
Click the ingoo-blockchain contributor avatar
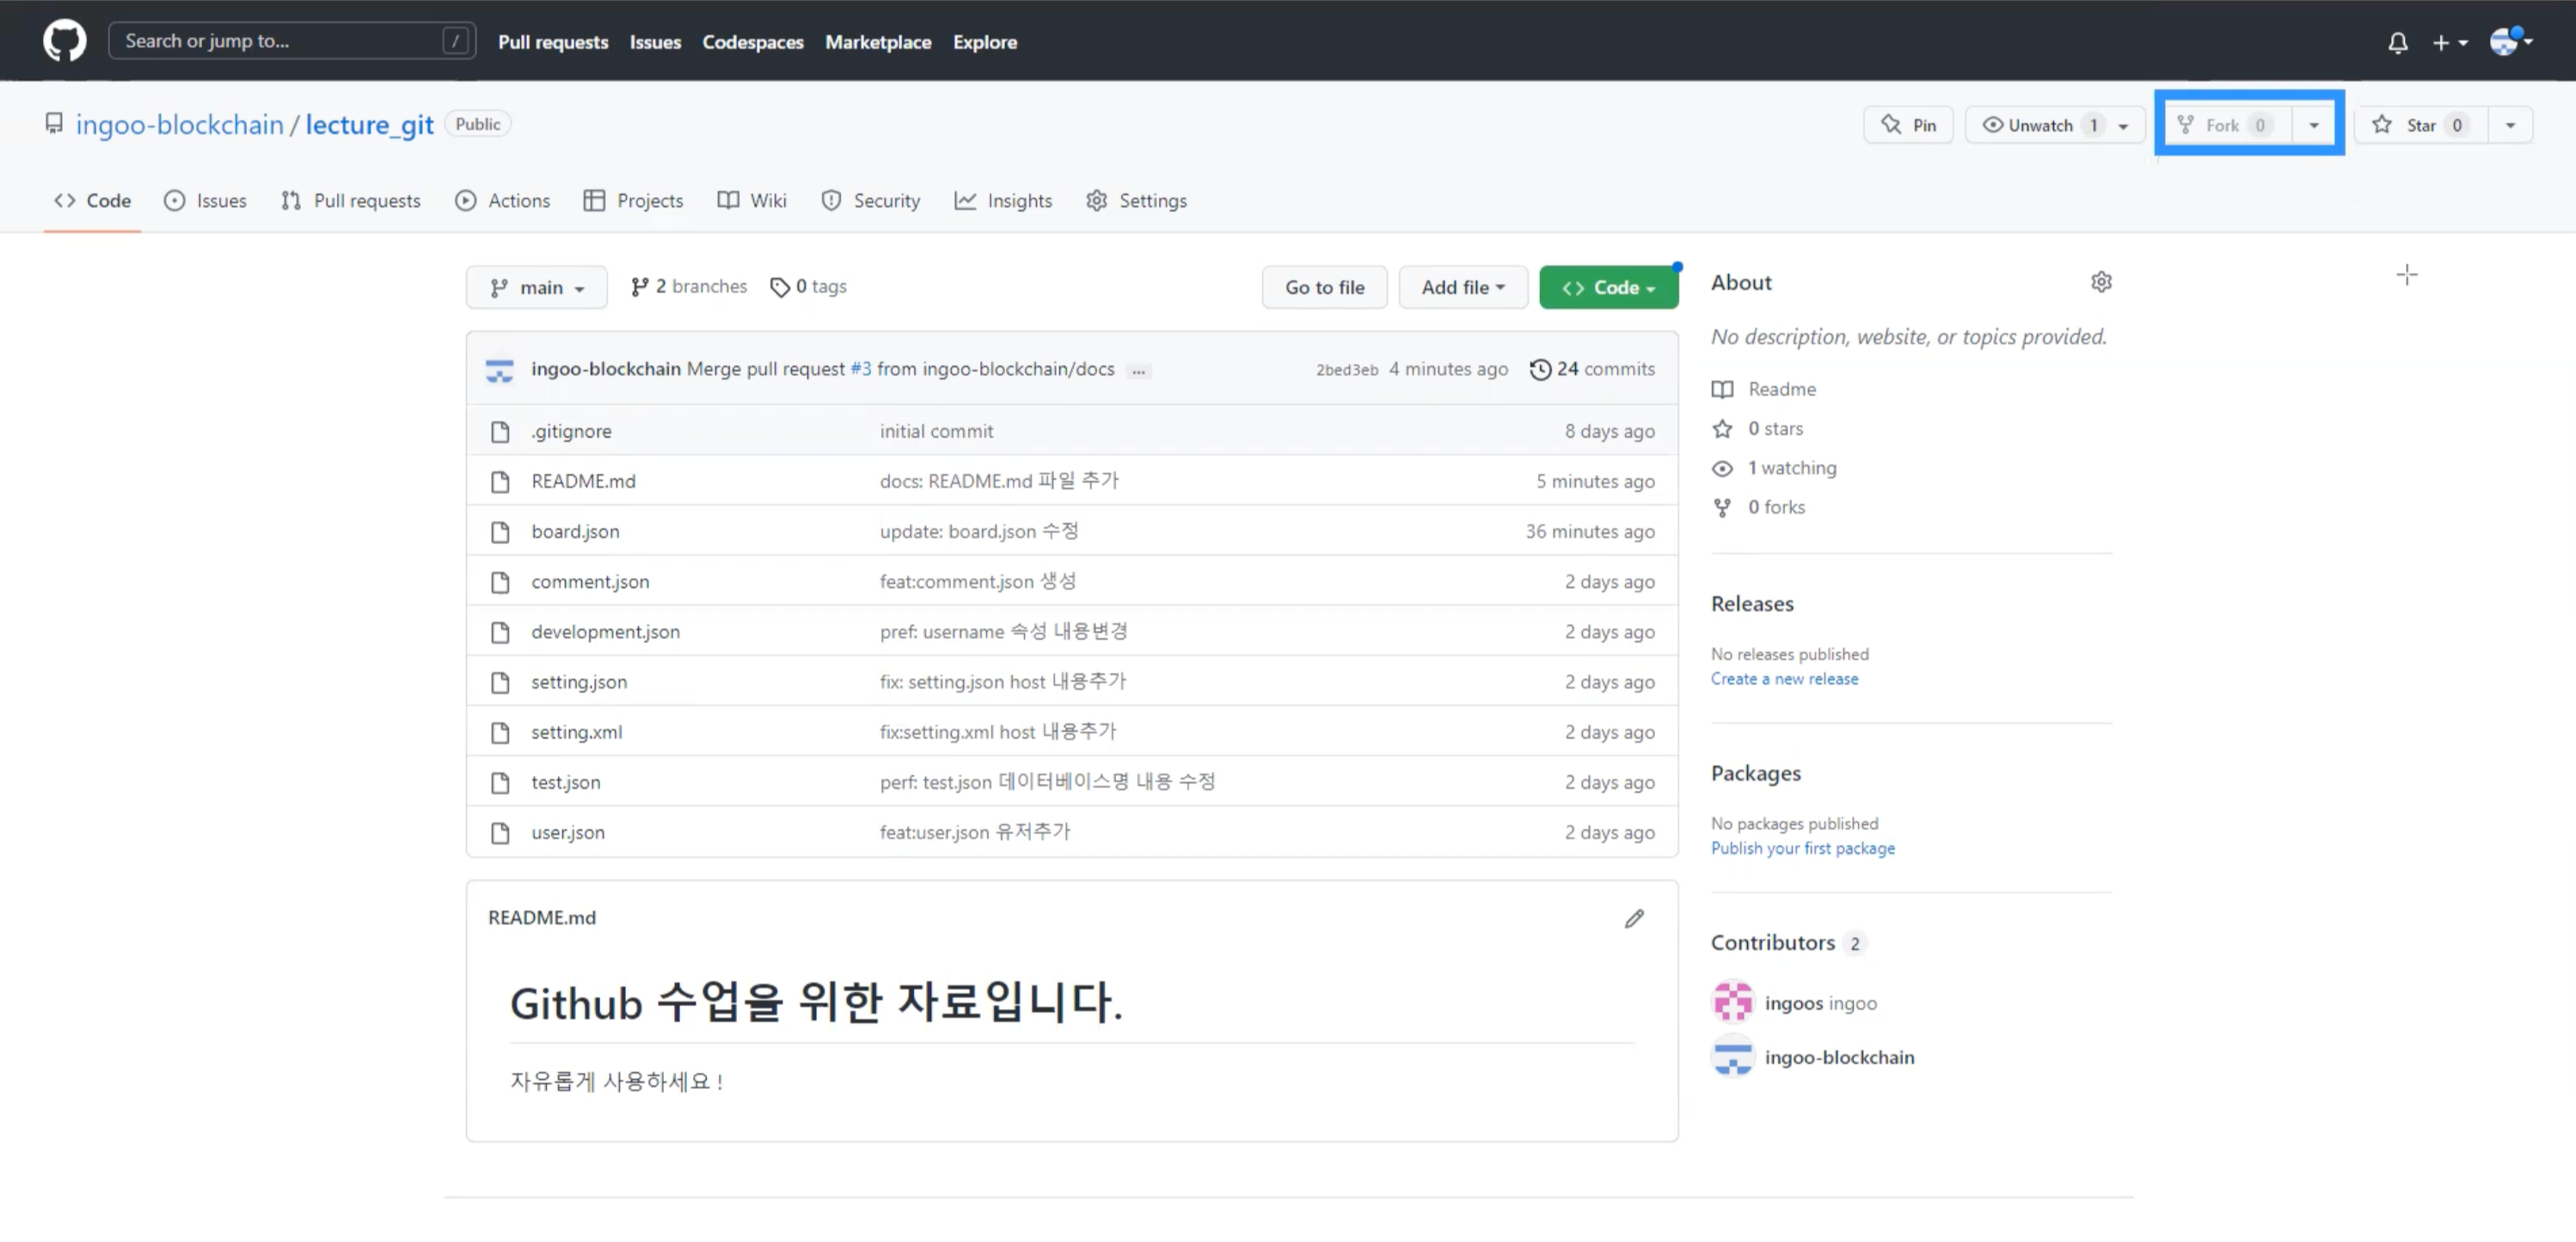pyautogui.click(x=1732, y=1057)
